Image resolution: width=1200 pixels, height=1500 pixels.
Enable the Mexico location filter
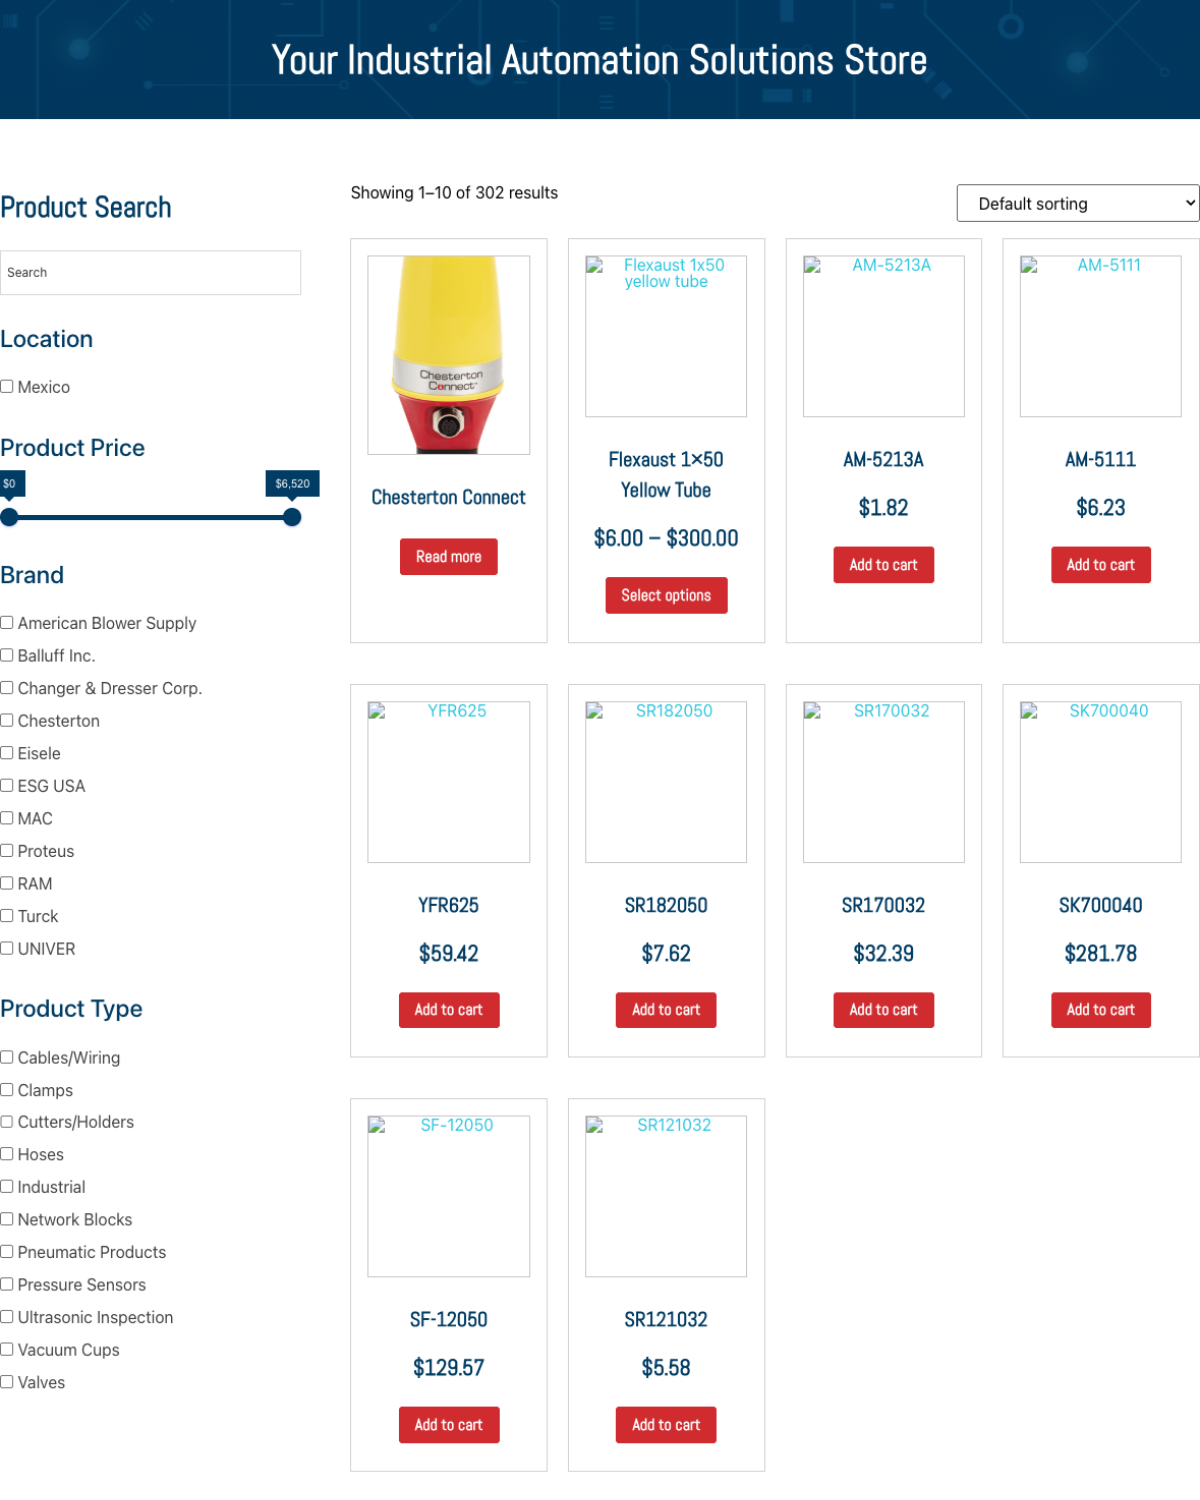point(7,387)
